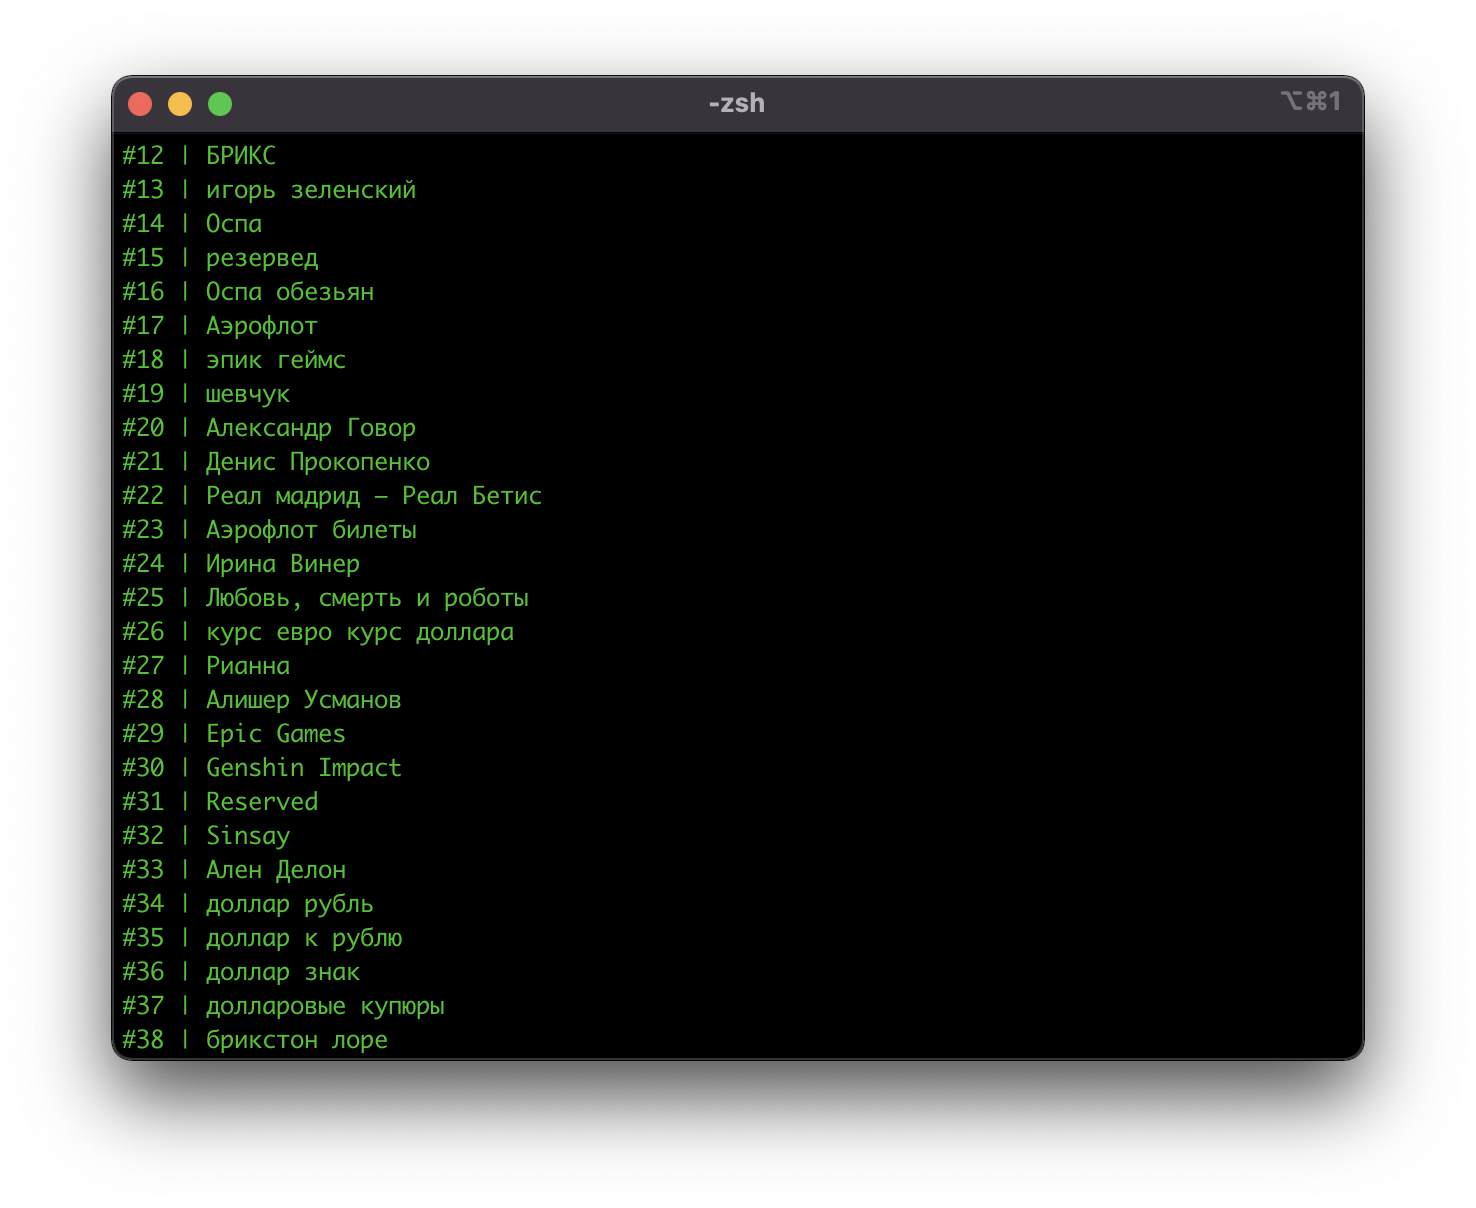Click the курс евро курс доллара line
Viewport: 1476px width, 1208px height.
point(359,632)
